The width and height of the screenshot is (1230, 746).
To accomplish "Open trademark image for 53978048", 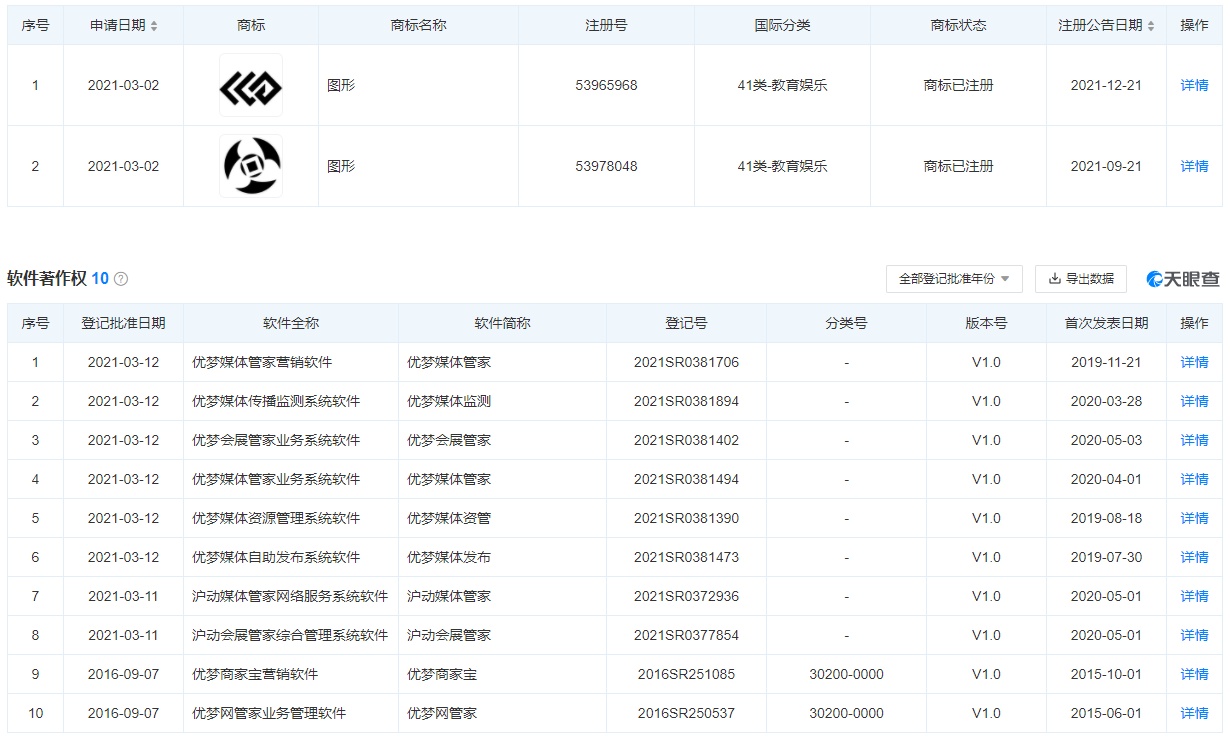I will click(x=251, y=166).
